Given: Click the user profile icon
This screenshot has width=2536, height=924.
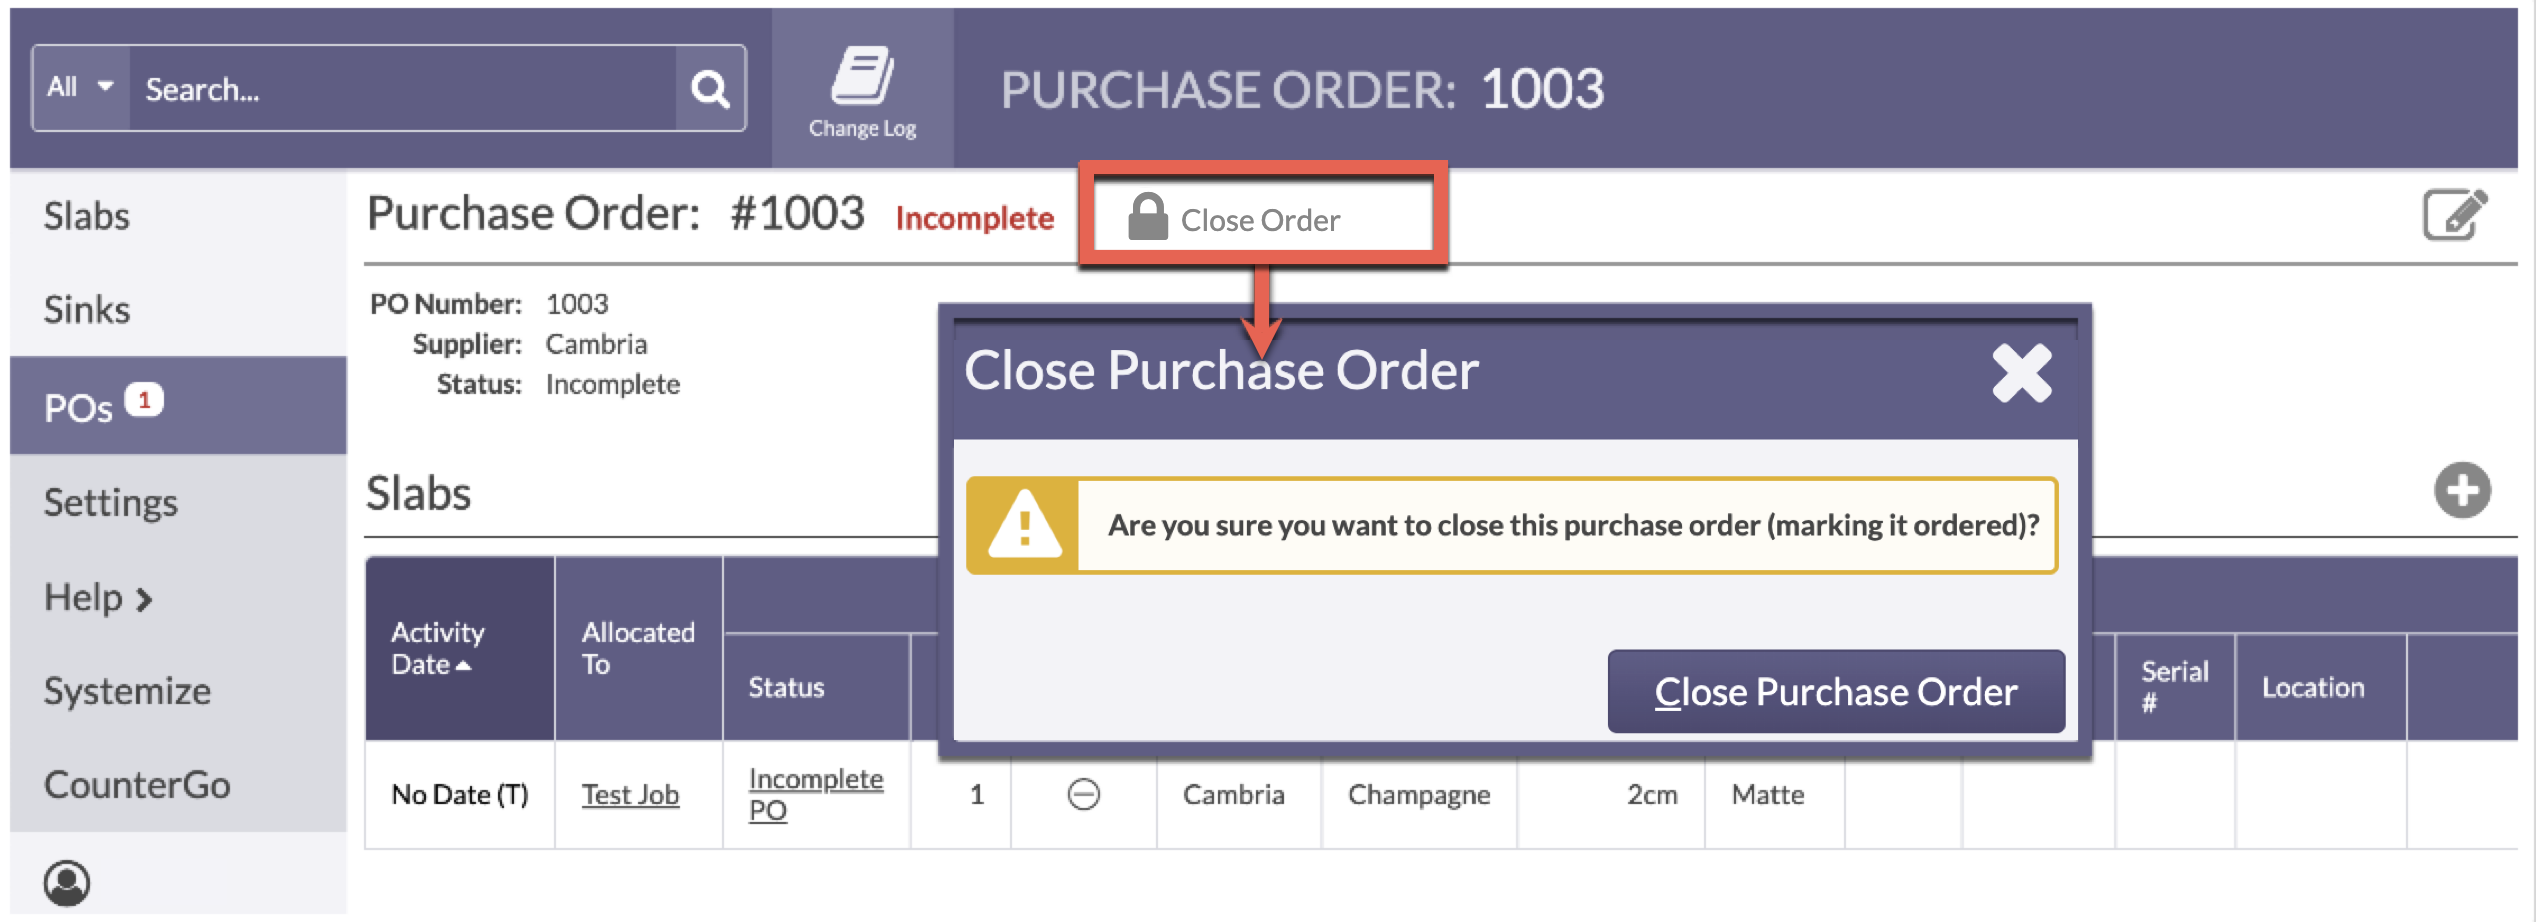Looking at the screenshot, I should click(67, 883).
